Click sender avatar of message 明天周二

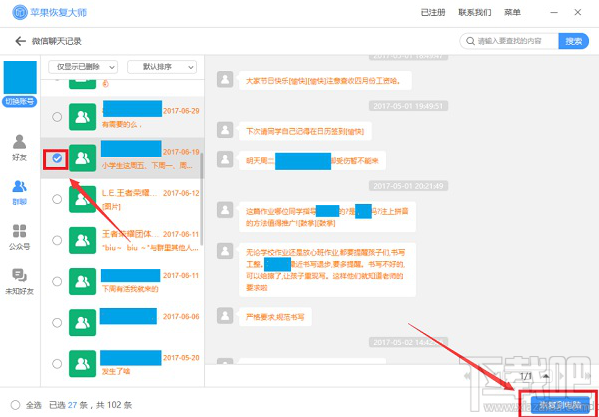click(x=225, y=159)
